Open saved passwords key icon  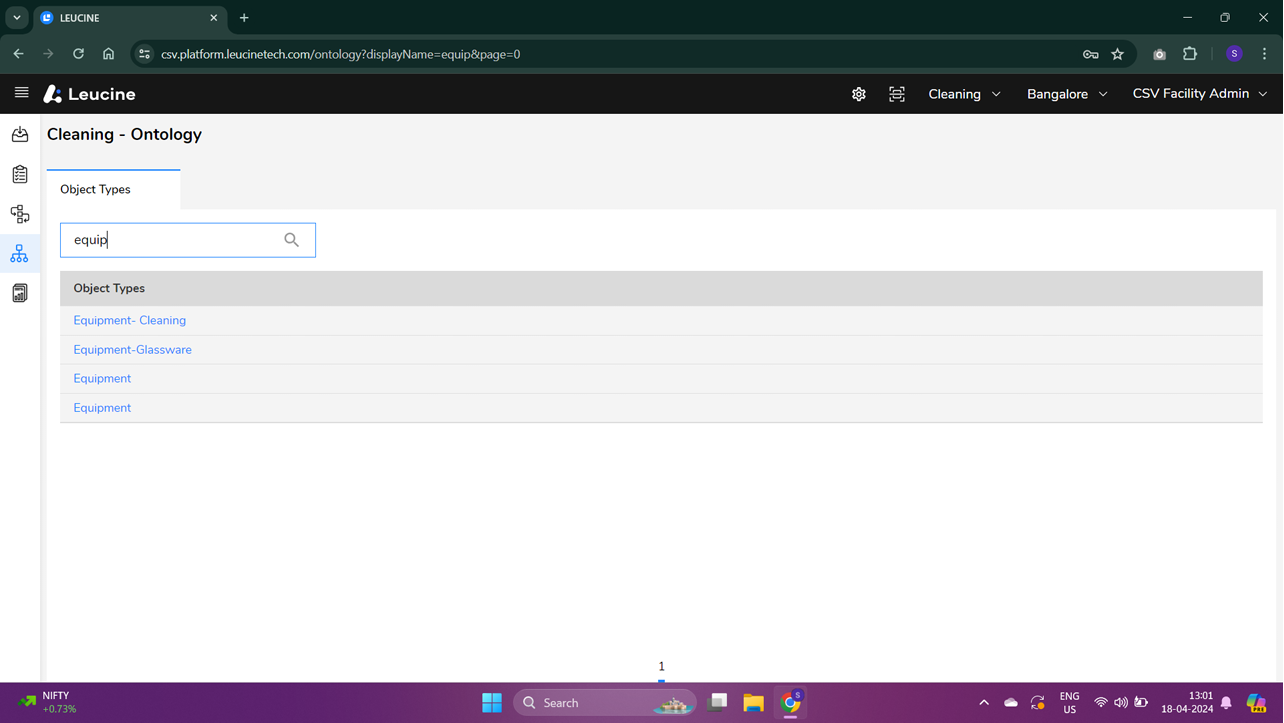[x=1091, y=54]
